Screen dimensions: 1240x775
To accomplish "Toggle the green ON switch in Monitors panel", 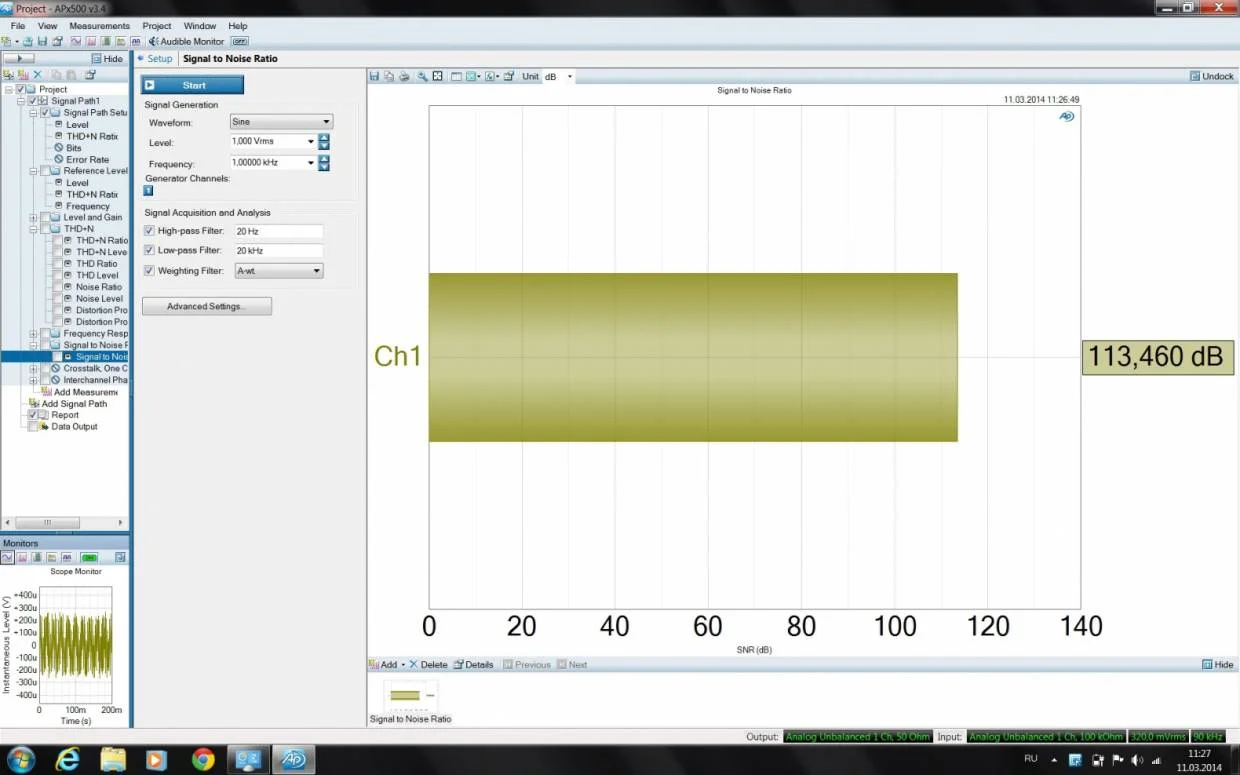I will pyautogui.click(x=89, y=557).
